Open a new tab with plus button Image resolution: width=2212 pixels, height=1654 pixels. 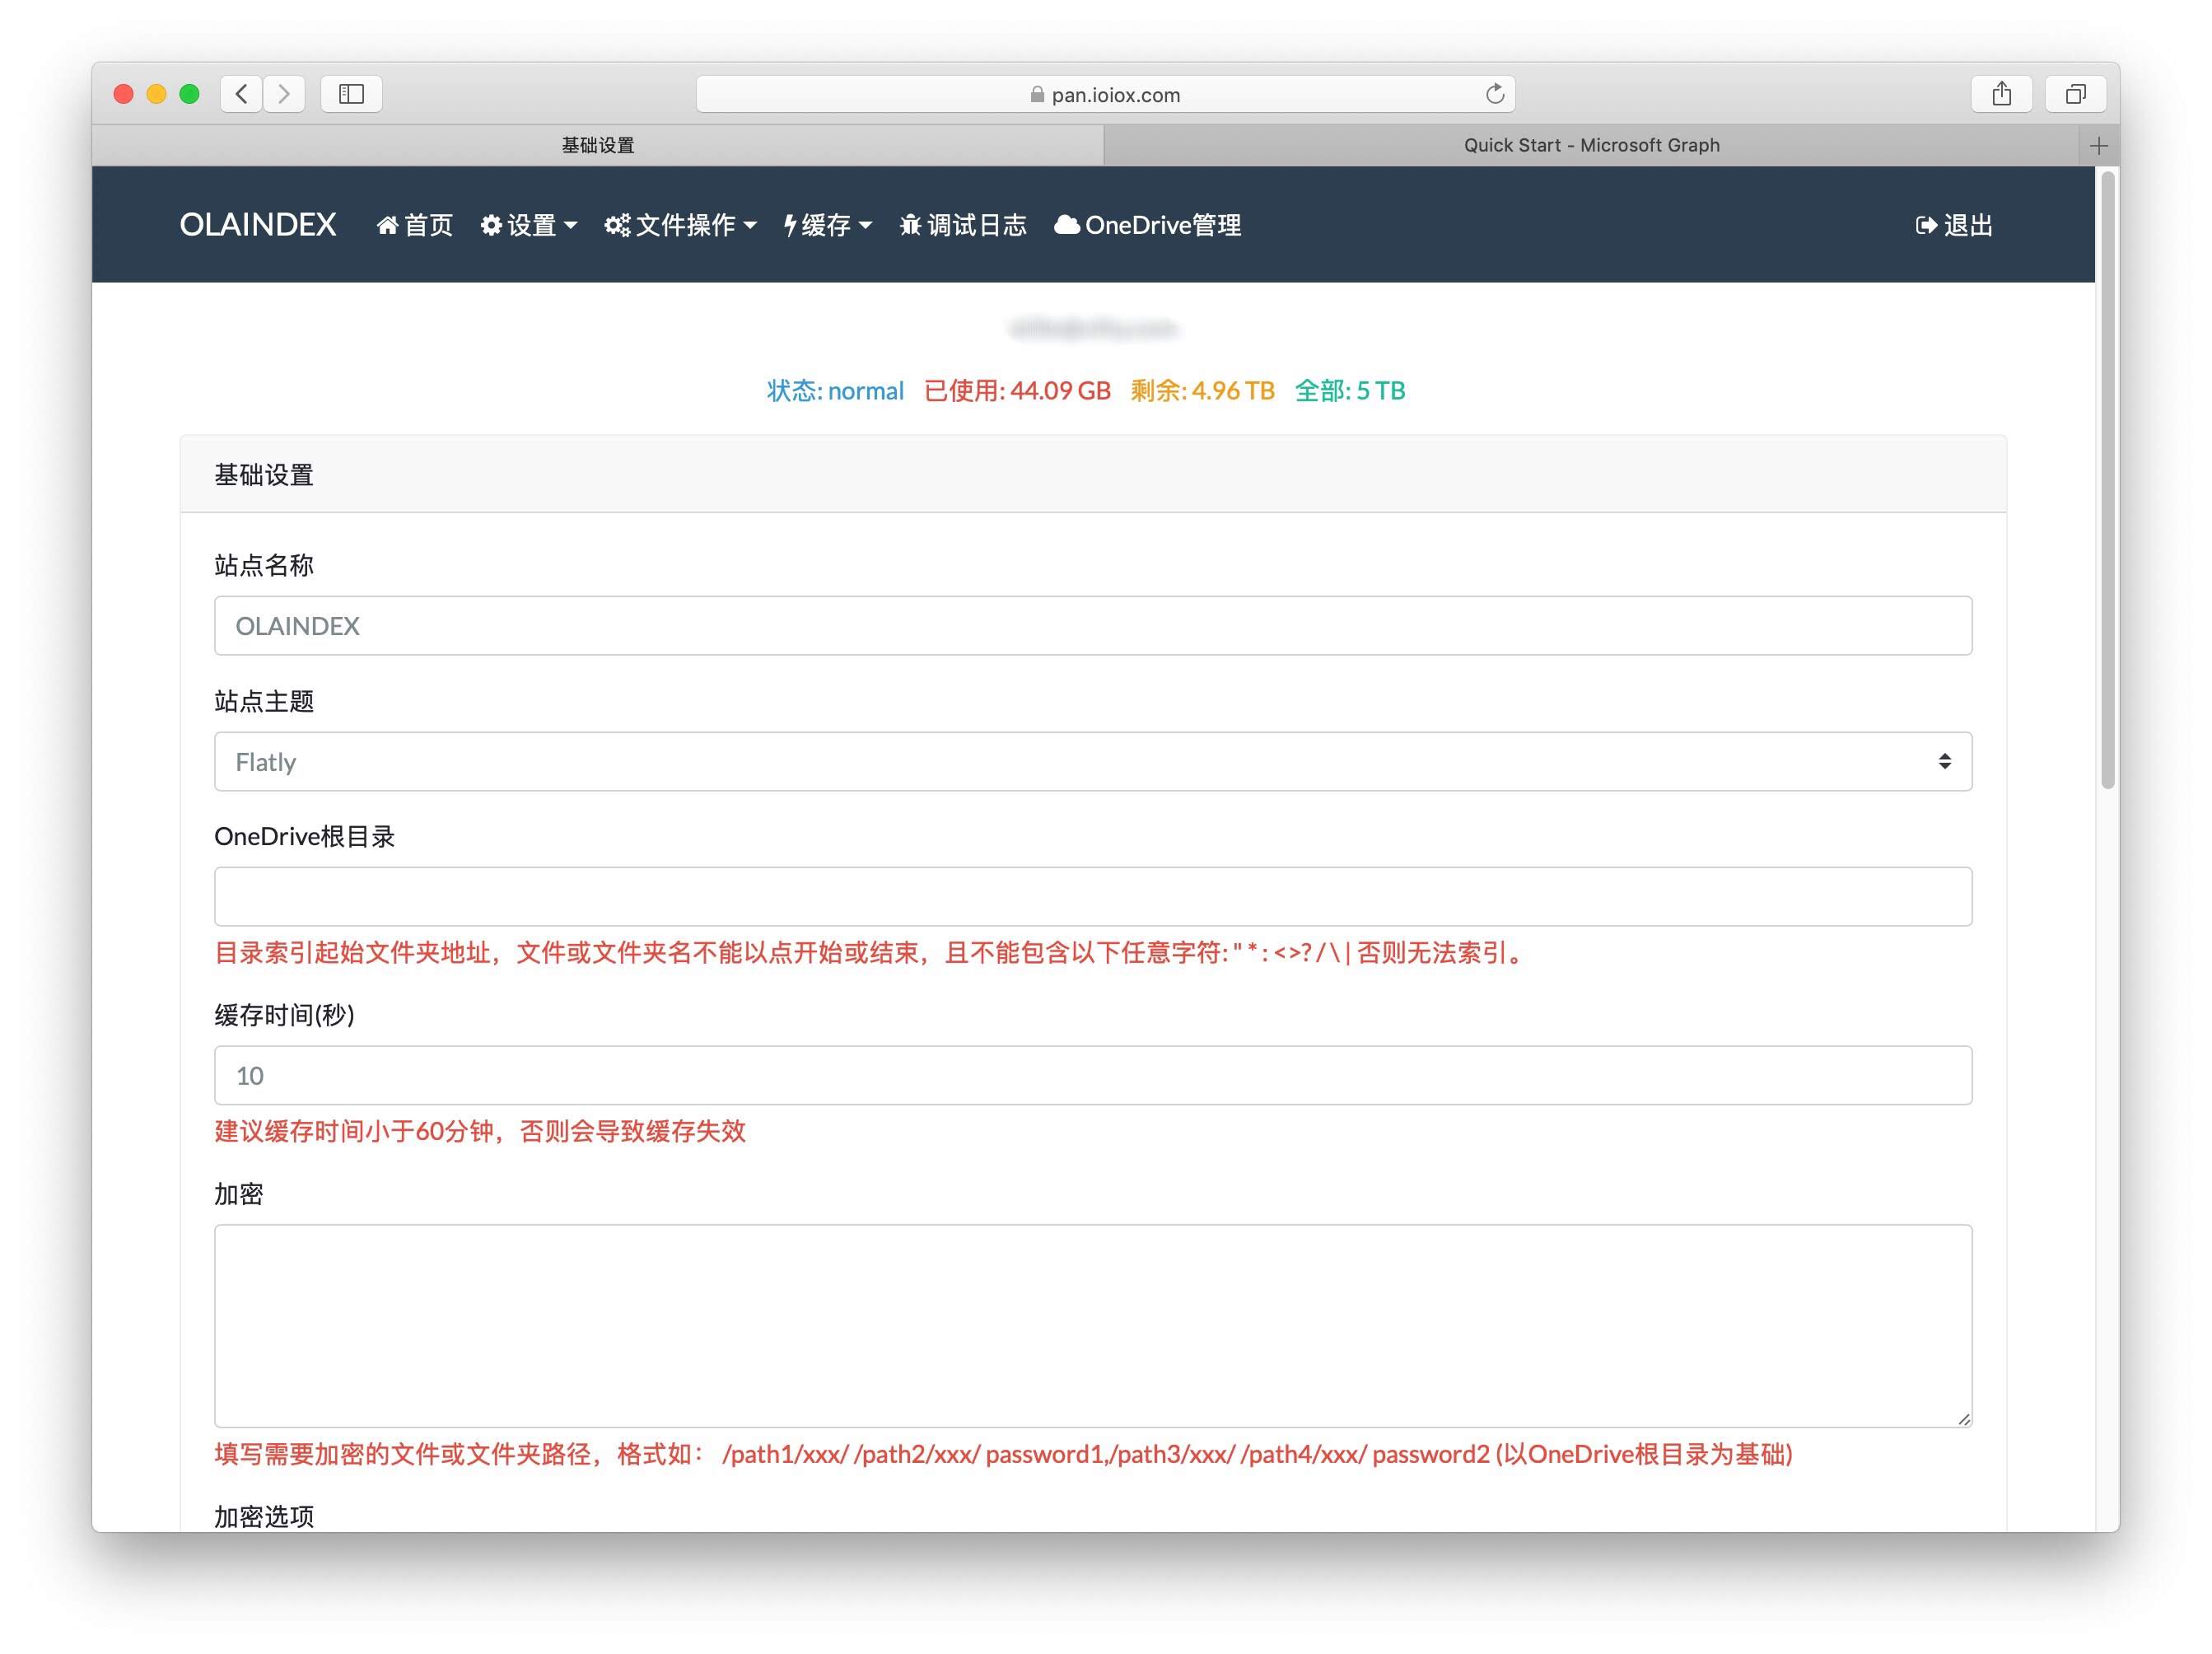click(x=2098, y=146)
